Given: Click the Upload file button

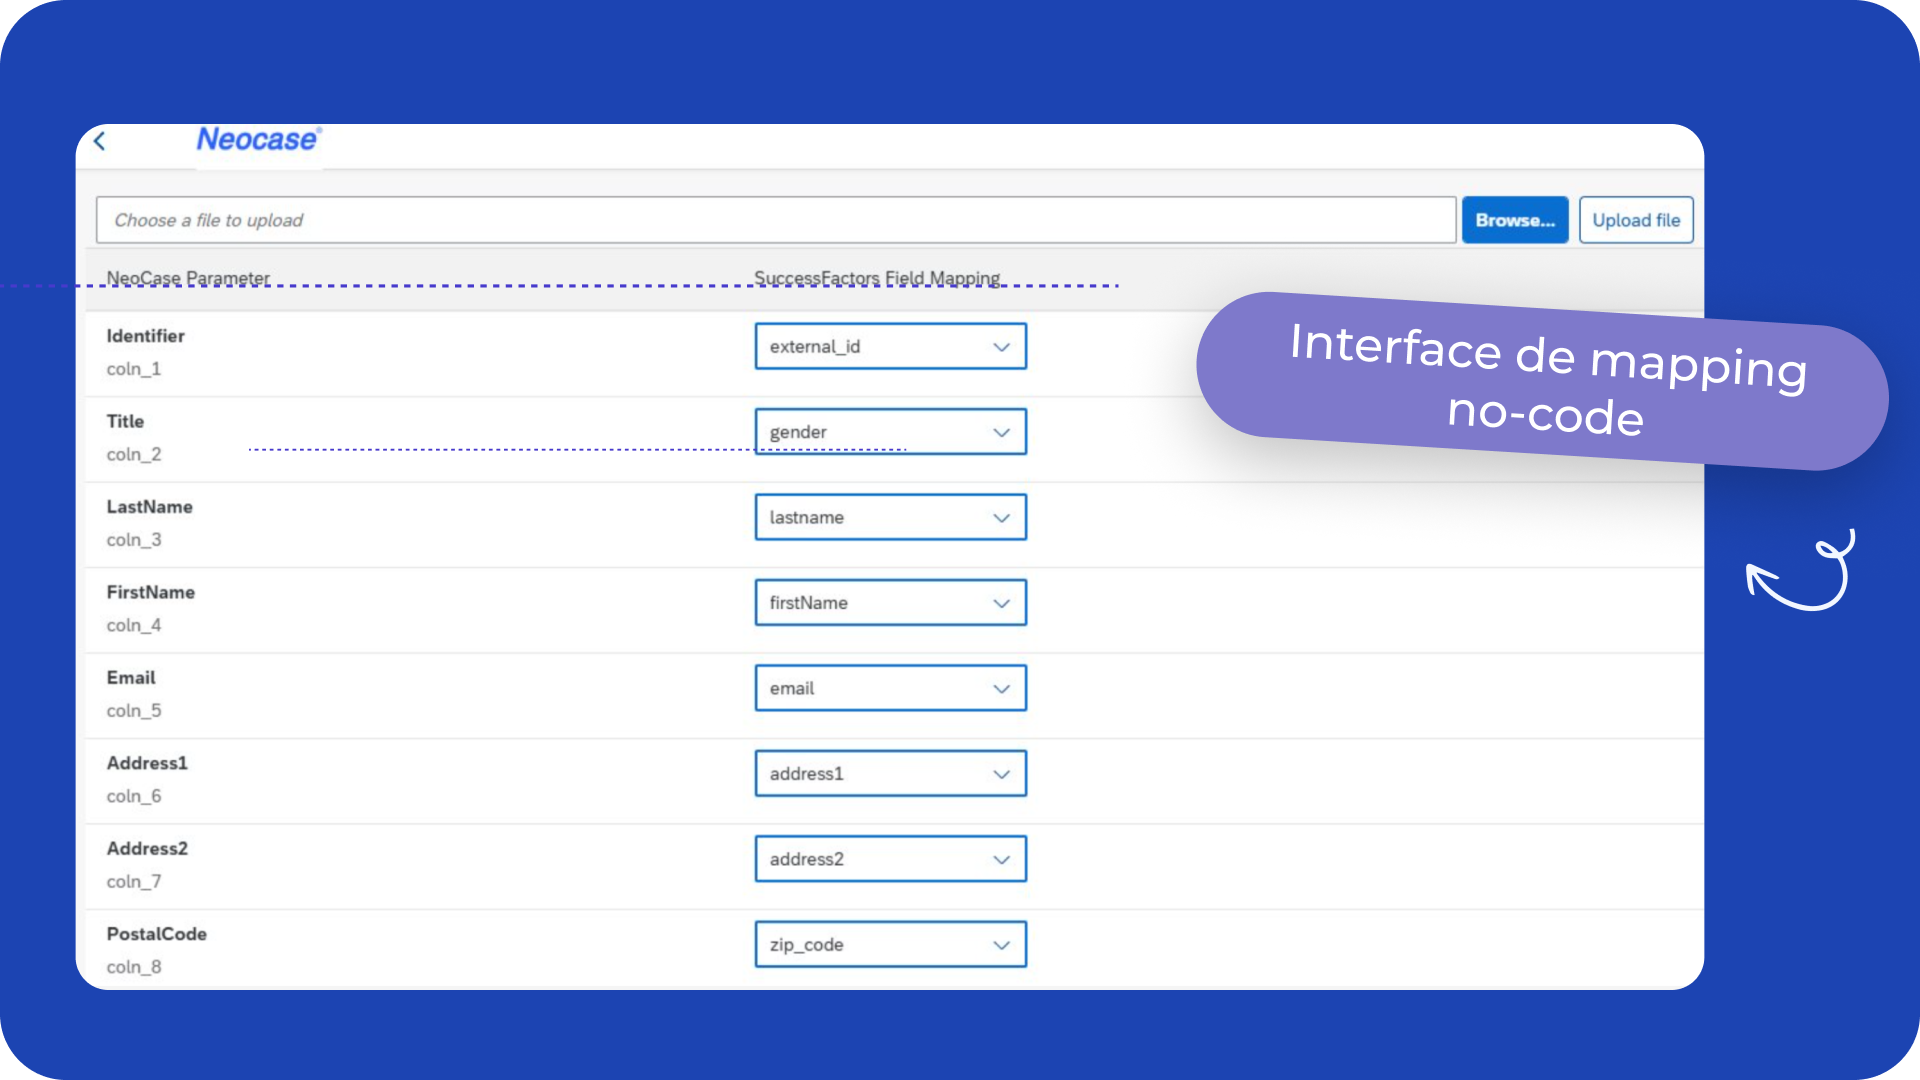Looking at the screenshot, I should (x=1635, y=220).
